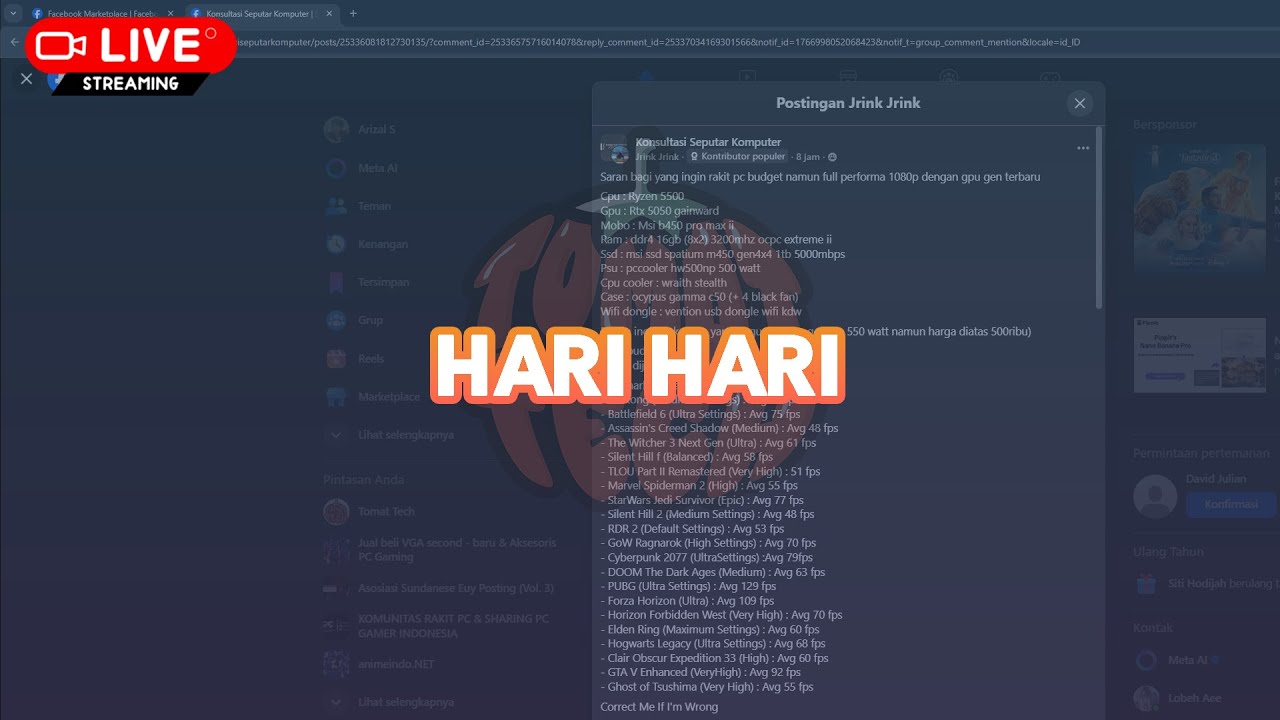Click the Bersponsor heading

tap(1165, 125)
